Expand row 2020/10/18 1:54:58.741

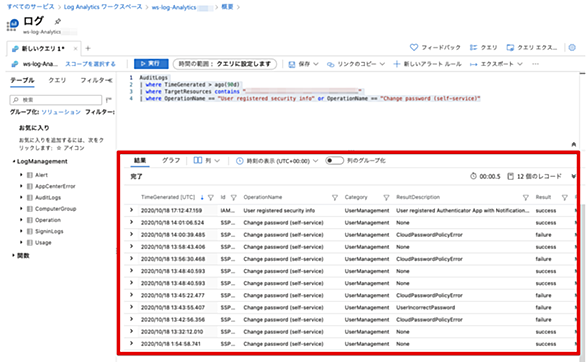pos(131,343)
